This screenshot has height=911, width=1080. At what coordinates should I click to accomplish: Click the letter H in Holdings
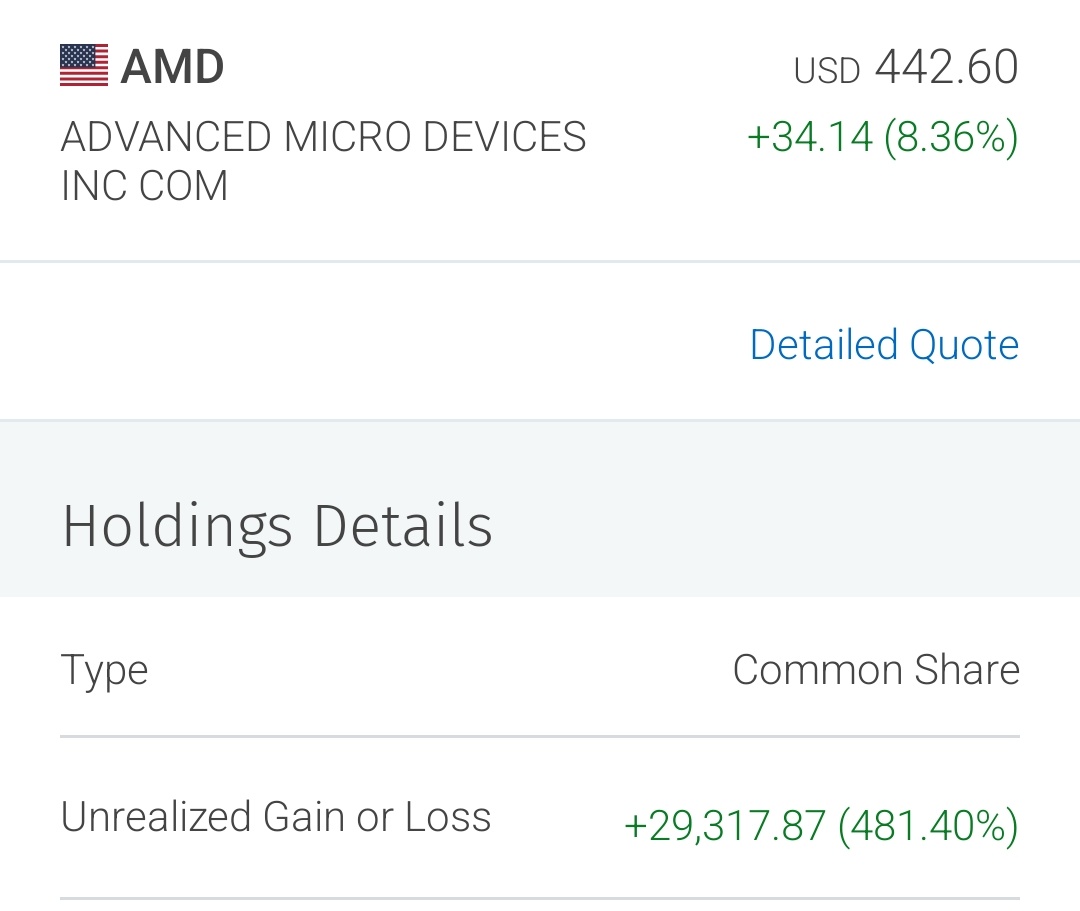tap(81, 525)
